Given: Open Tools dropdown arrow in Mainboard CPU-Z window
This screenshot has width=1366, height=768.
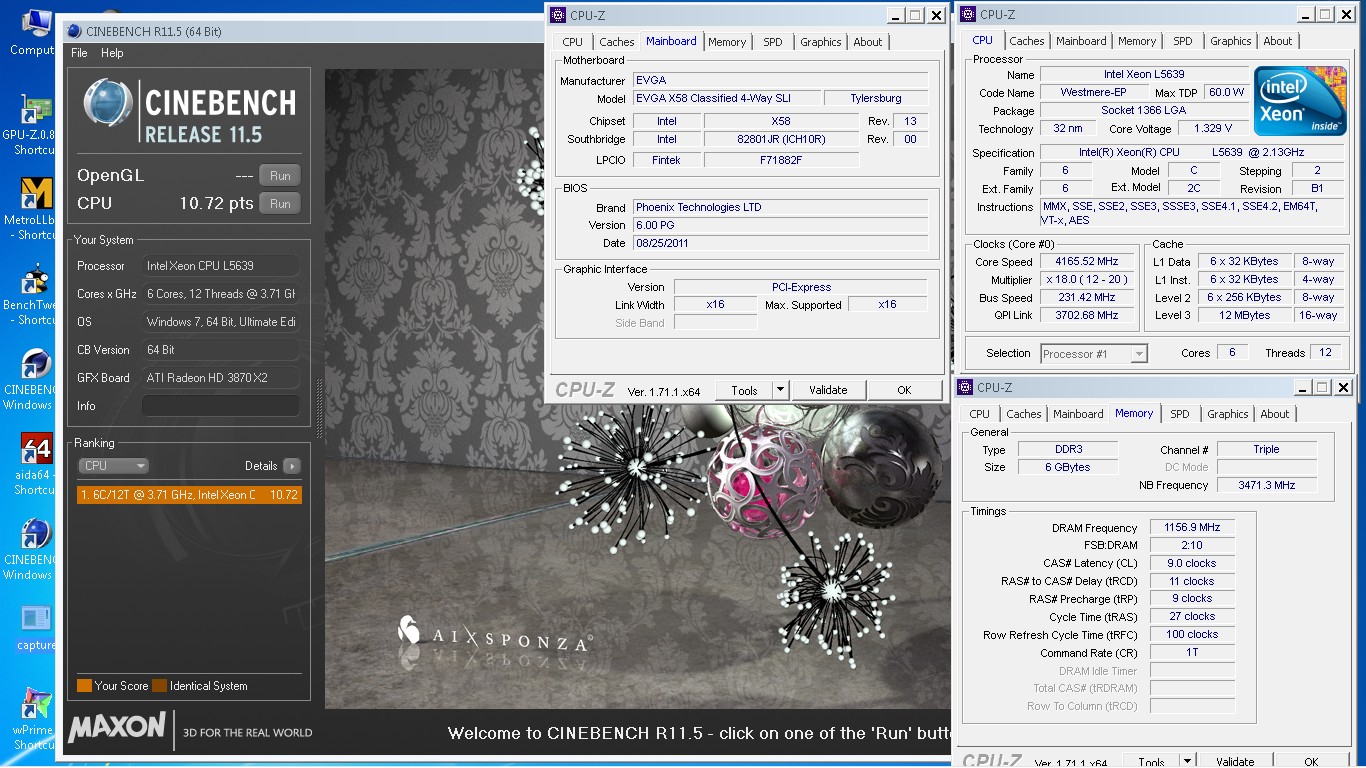Looking at the screenshot, I should point(781,391).
